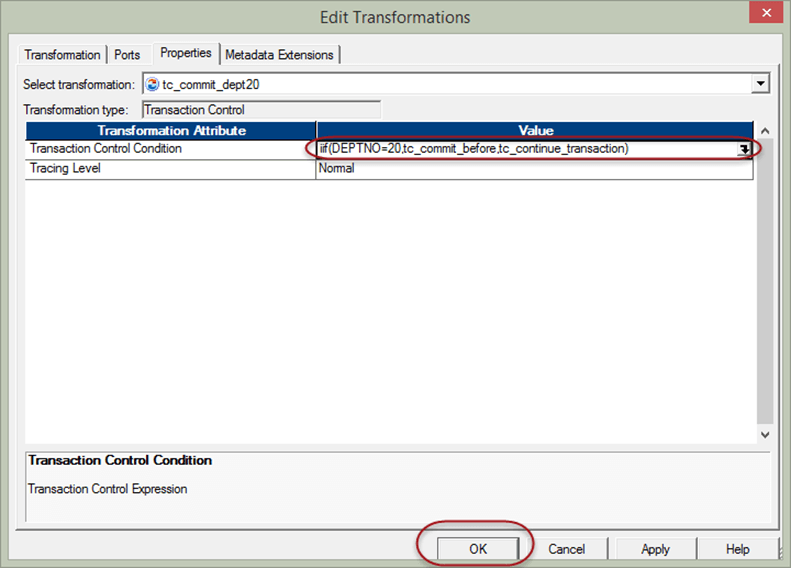Select the Properties tab
Screen dimensions: 791x568
[185, 53]
